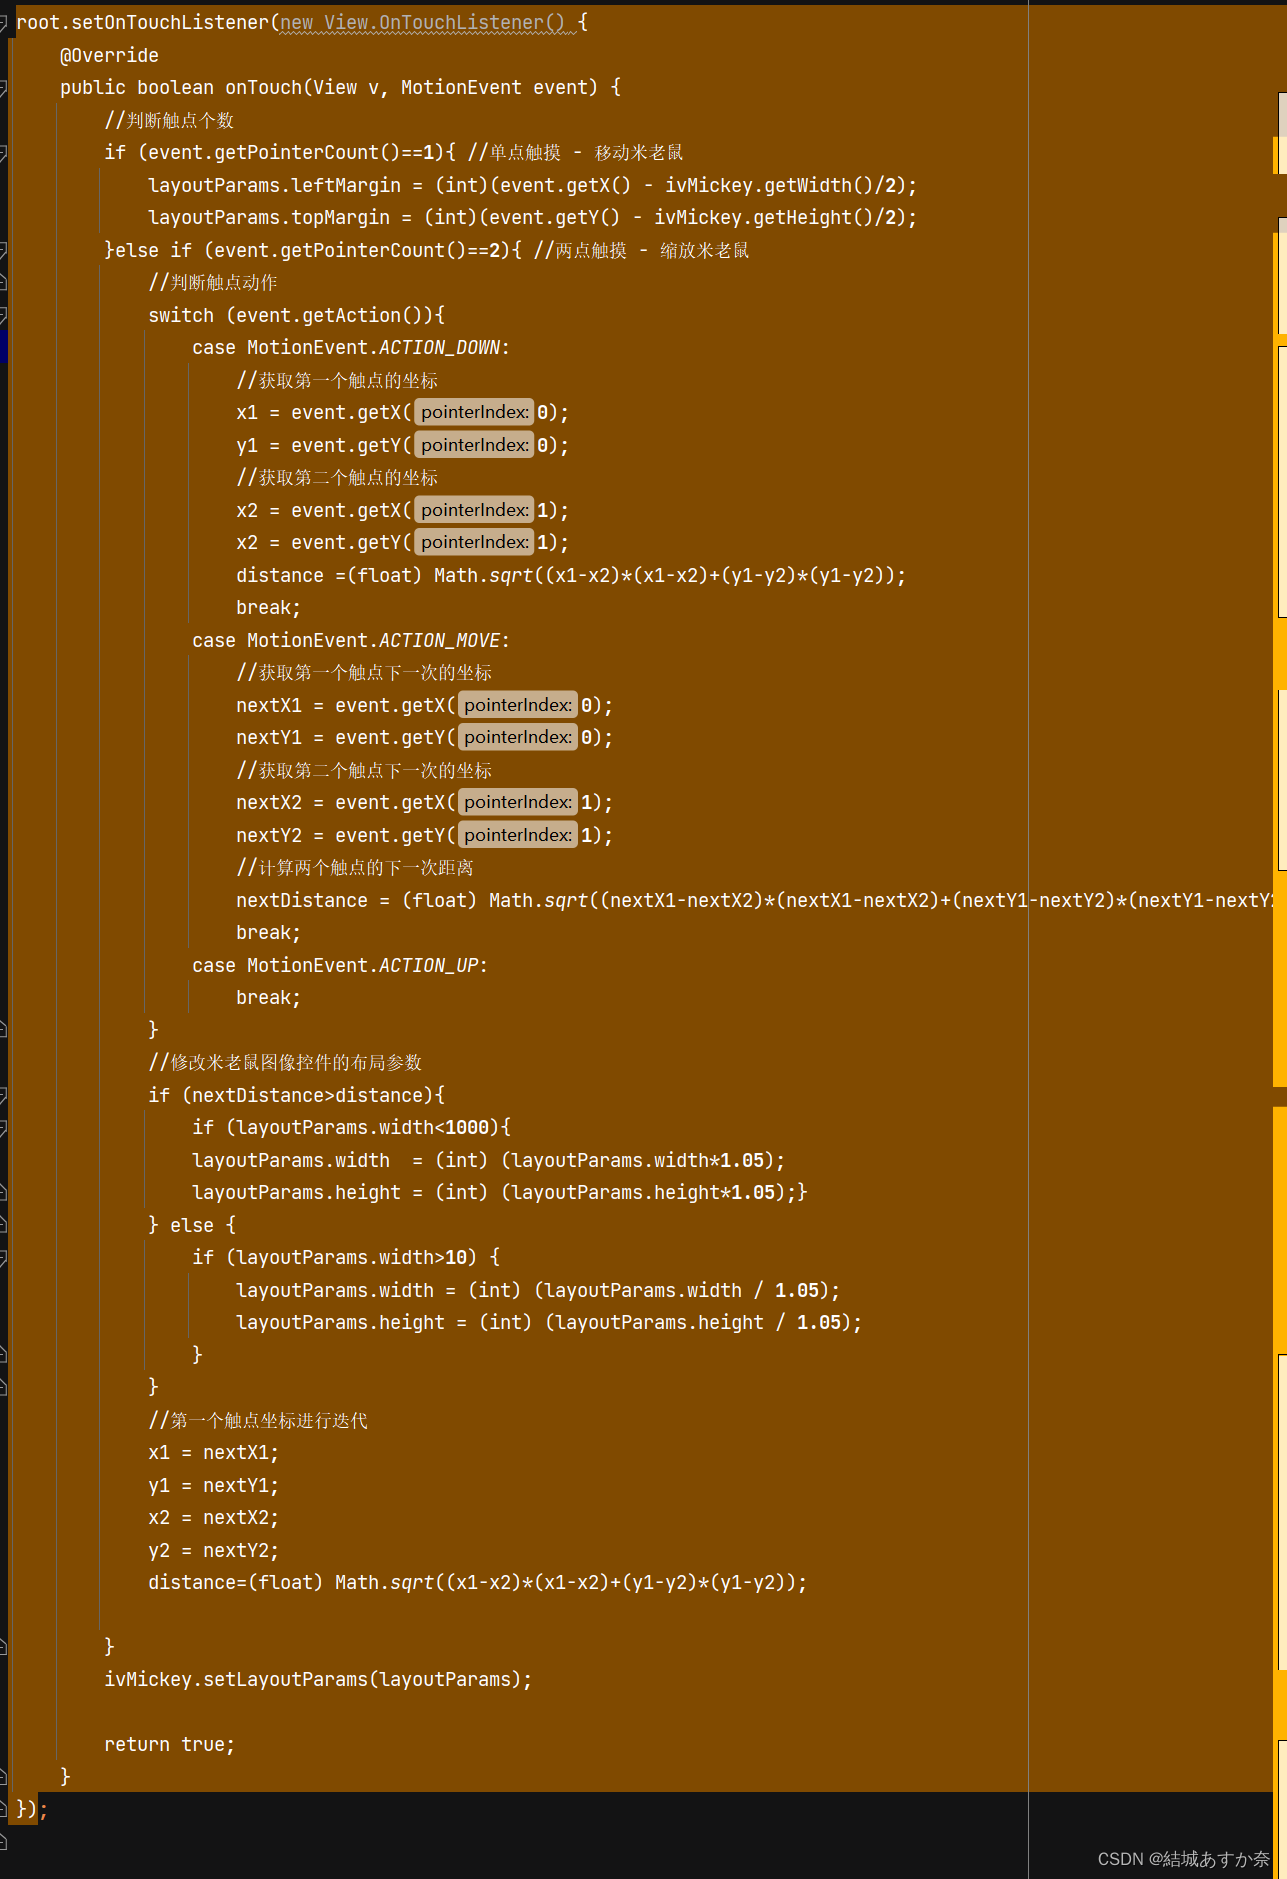
Task: Select the ACTION_UP constant
Action: (429, 965)
